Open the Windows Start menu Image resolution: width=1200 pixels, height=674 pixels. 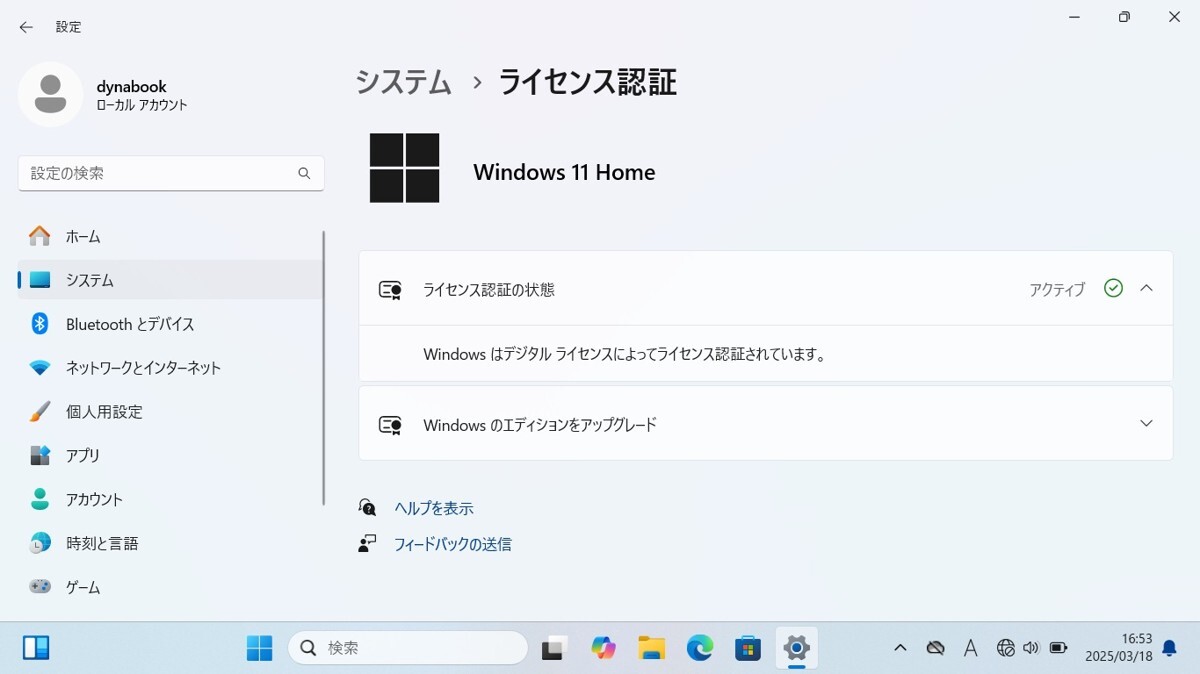(259, 648)
